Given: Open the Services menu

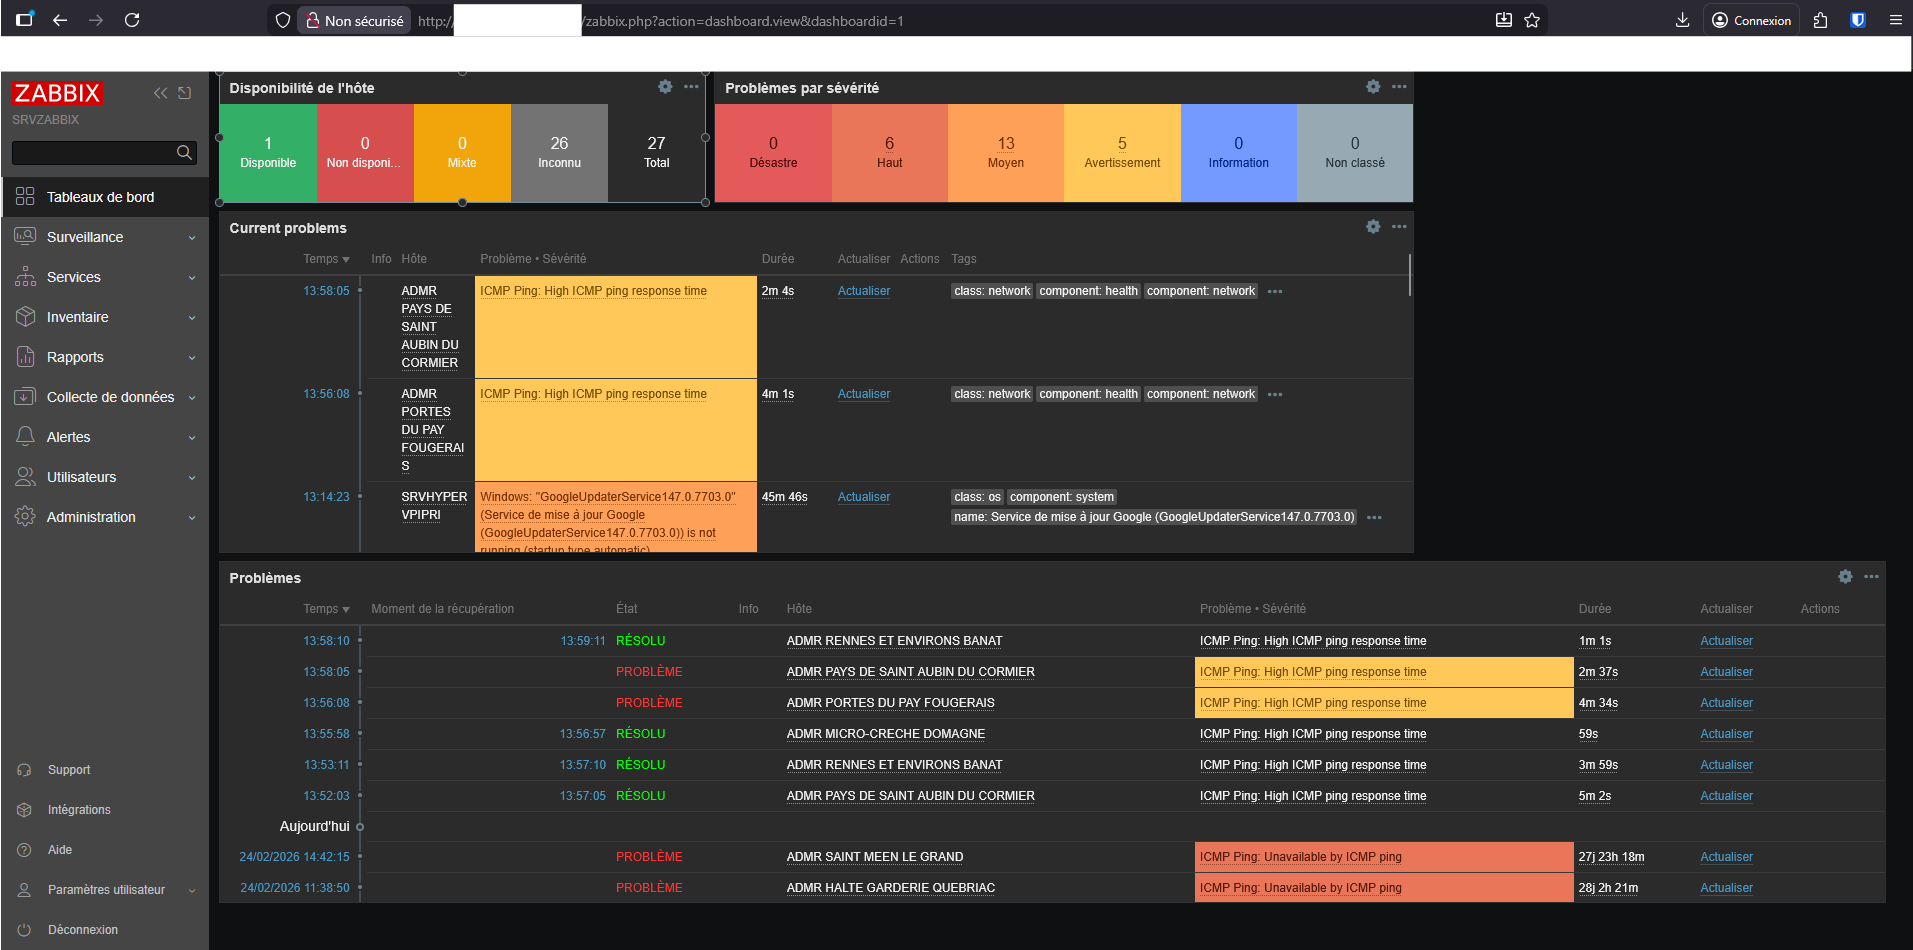Looking at the screenshot, I should (x=104, y=277).
